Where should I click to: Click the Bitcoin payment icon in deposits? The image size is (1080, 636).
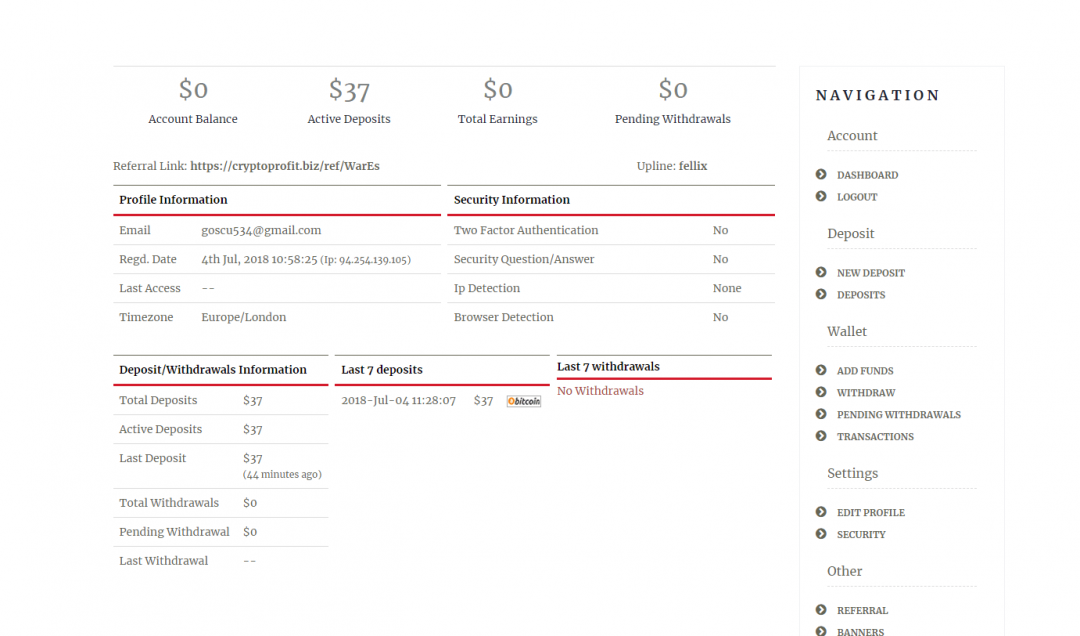pos(523,401)
